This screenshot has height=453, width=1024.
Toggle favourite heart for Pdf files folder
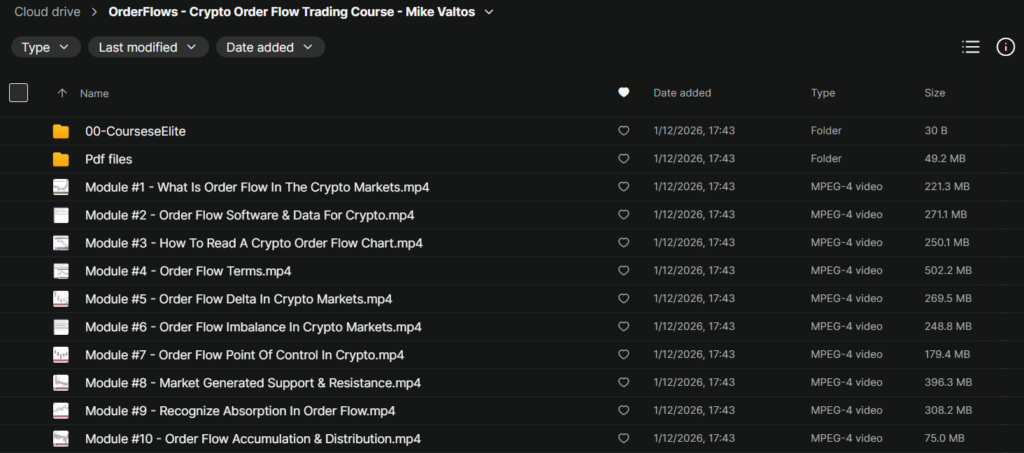pos(624,159)
